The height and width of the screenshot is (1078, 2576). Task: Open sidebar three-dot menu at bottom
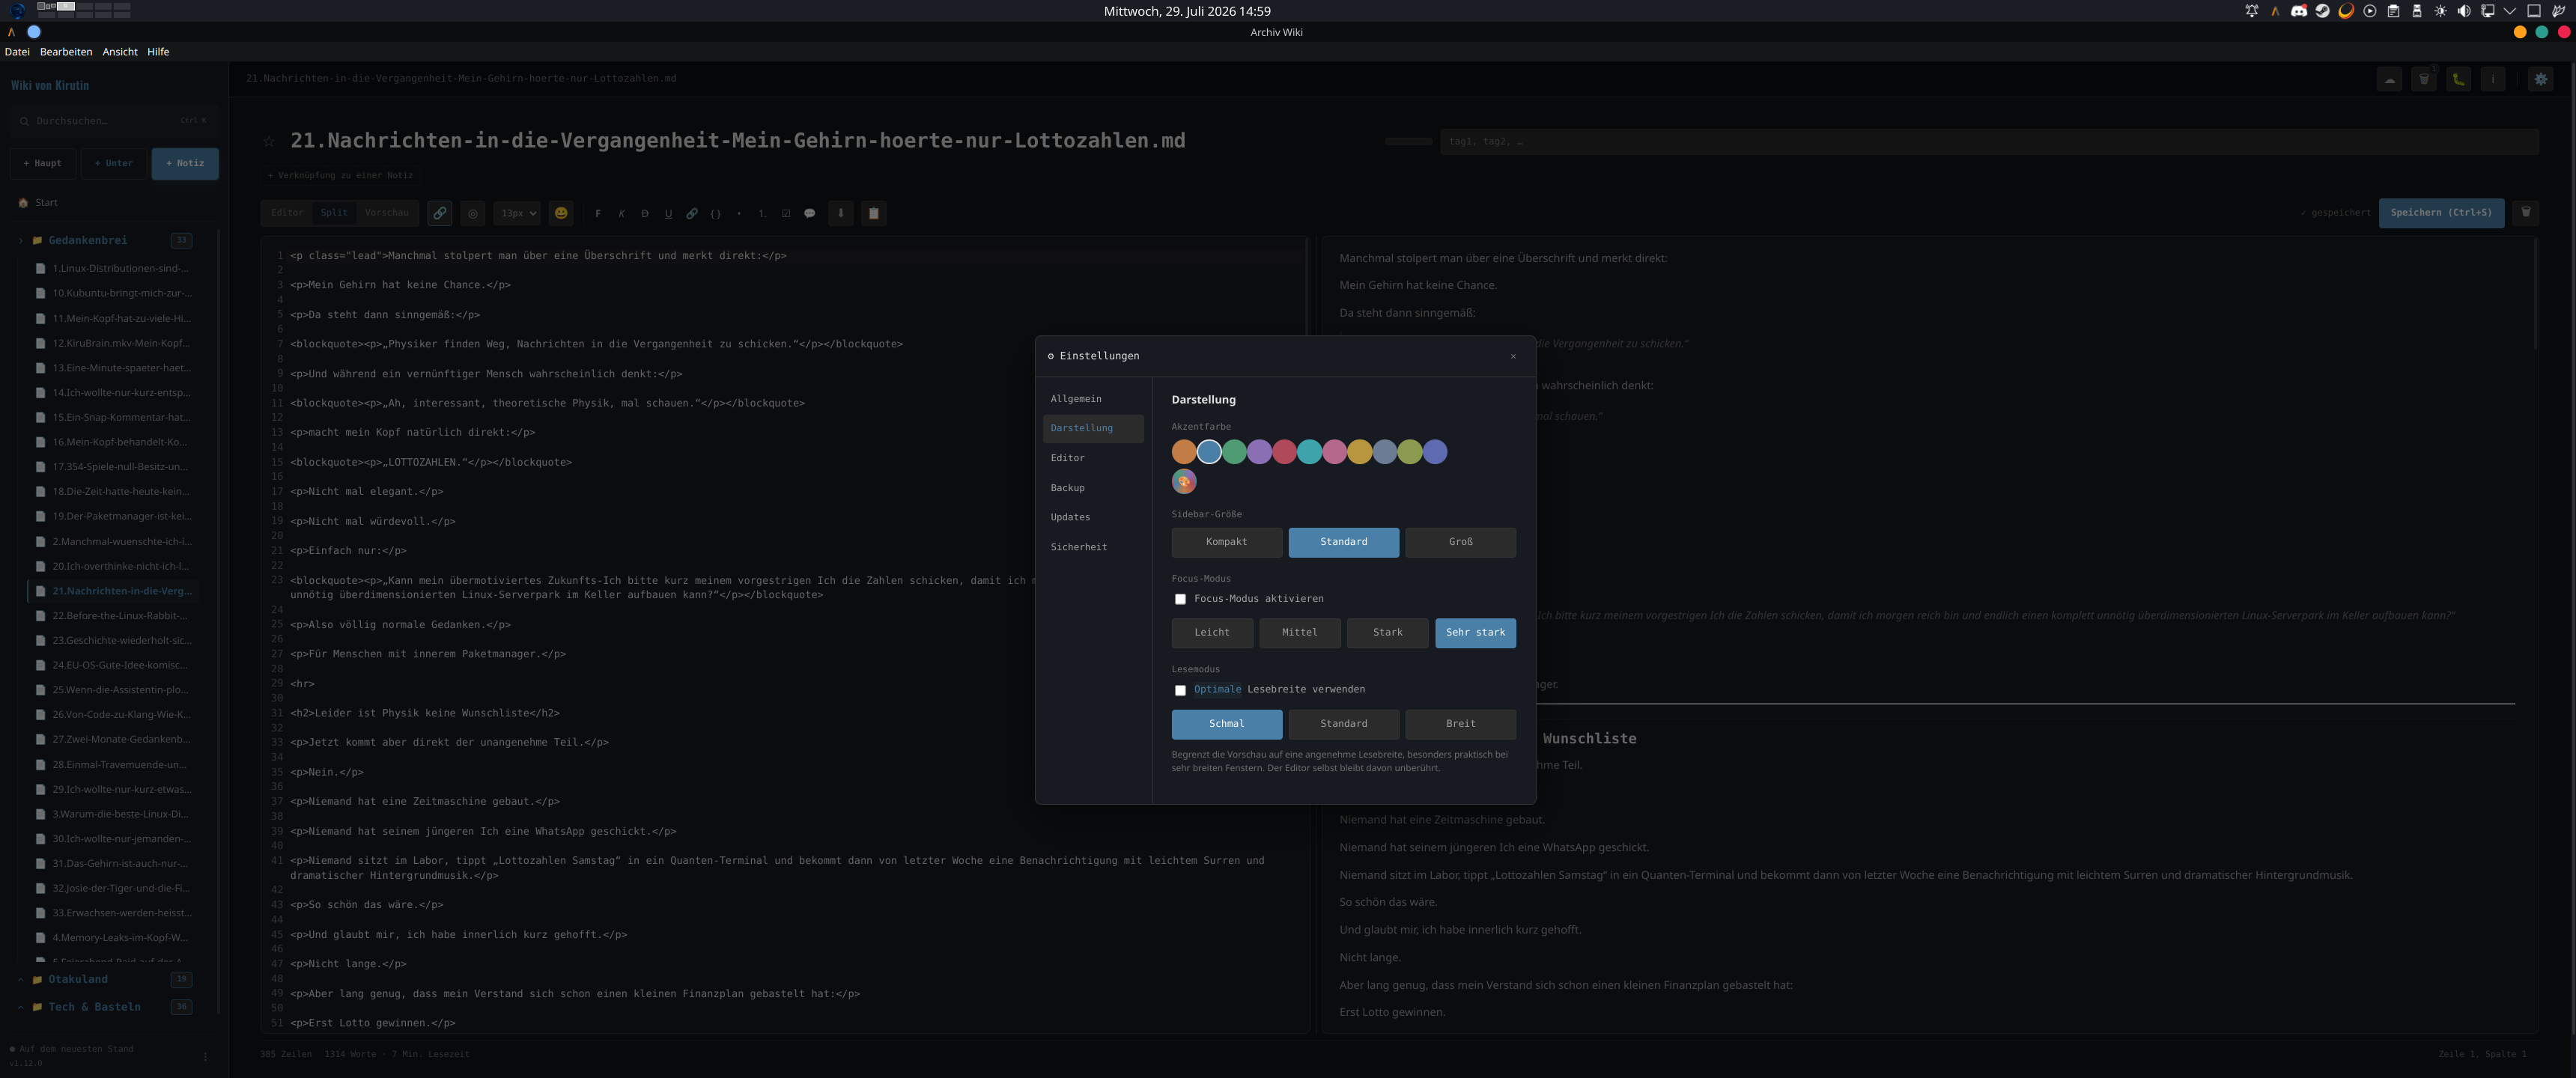[x=206, y=1056]
